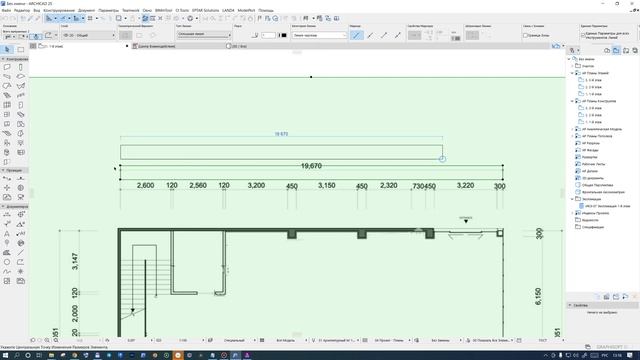Viewport: 640px width, 360px height.
Task: Toggle snap guides button in main toolbar
Action: pos(64,18)
